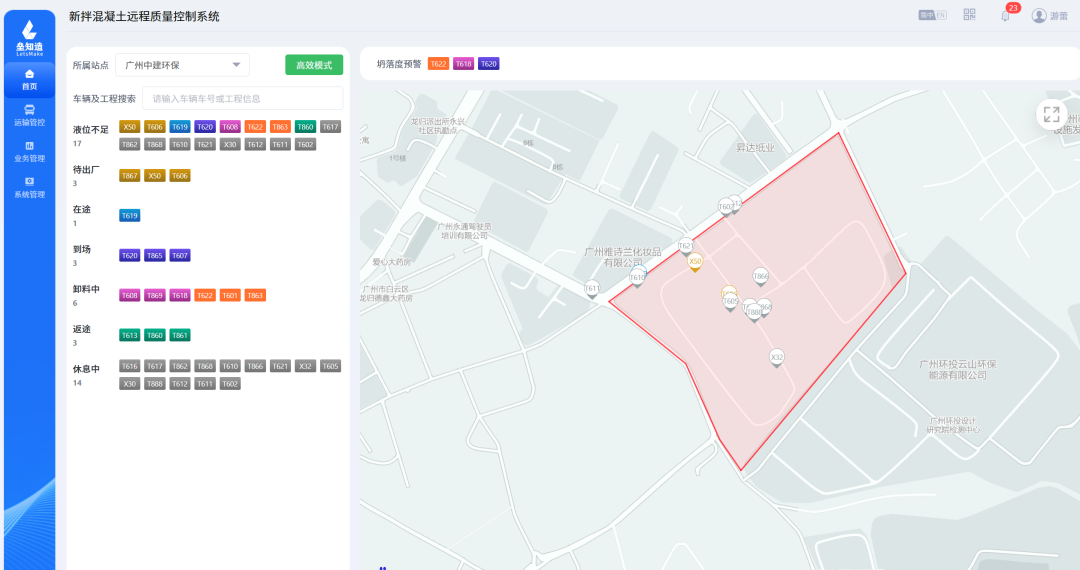This screenshot has height=570, width=1080.
Task: Select the T866 vehicle marker on map
Action: [x=760, y=277]
